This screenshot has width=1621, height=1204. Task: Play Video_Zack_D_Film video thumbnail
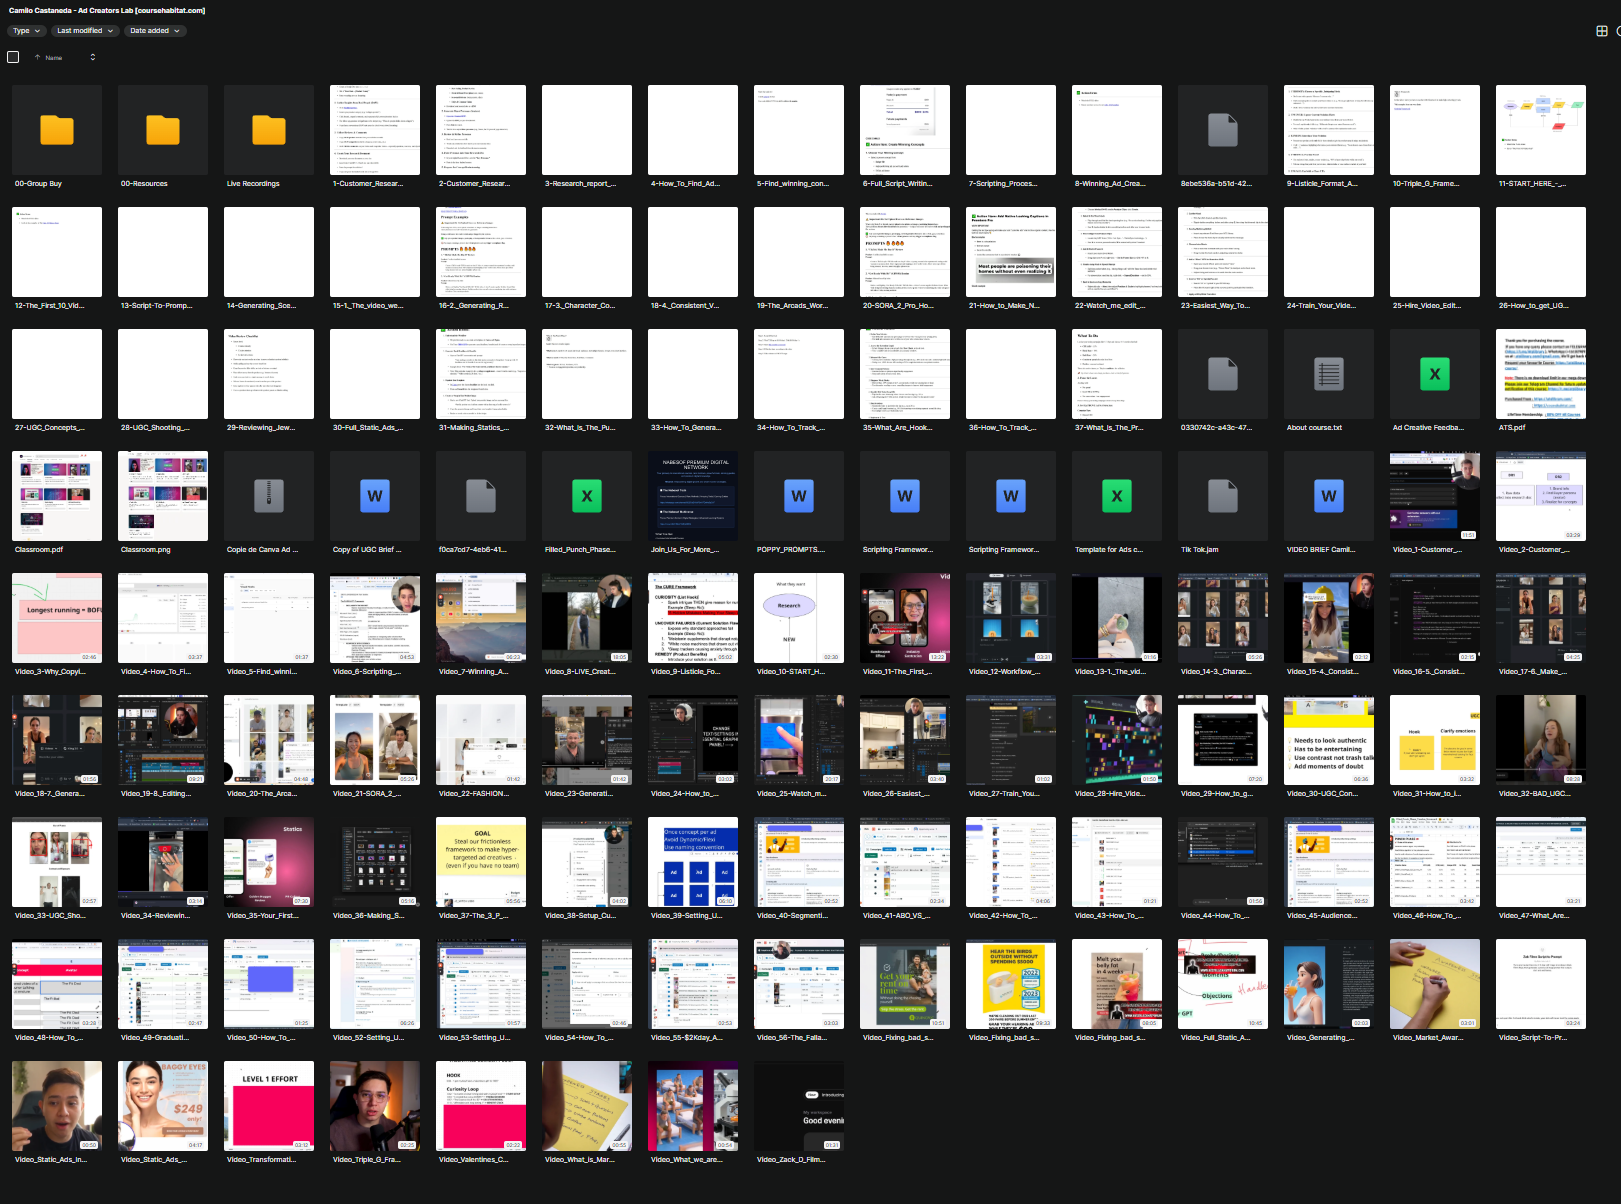[x=799, y=1106]
